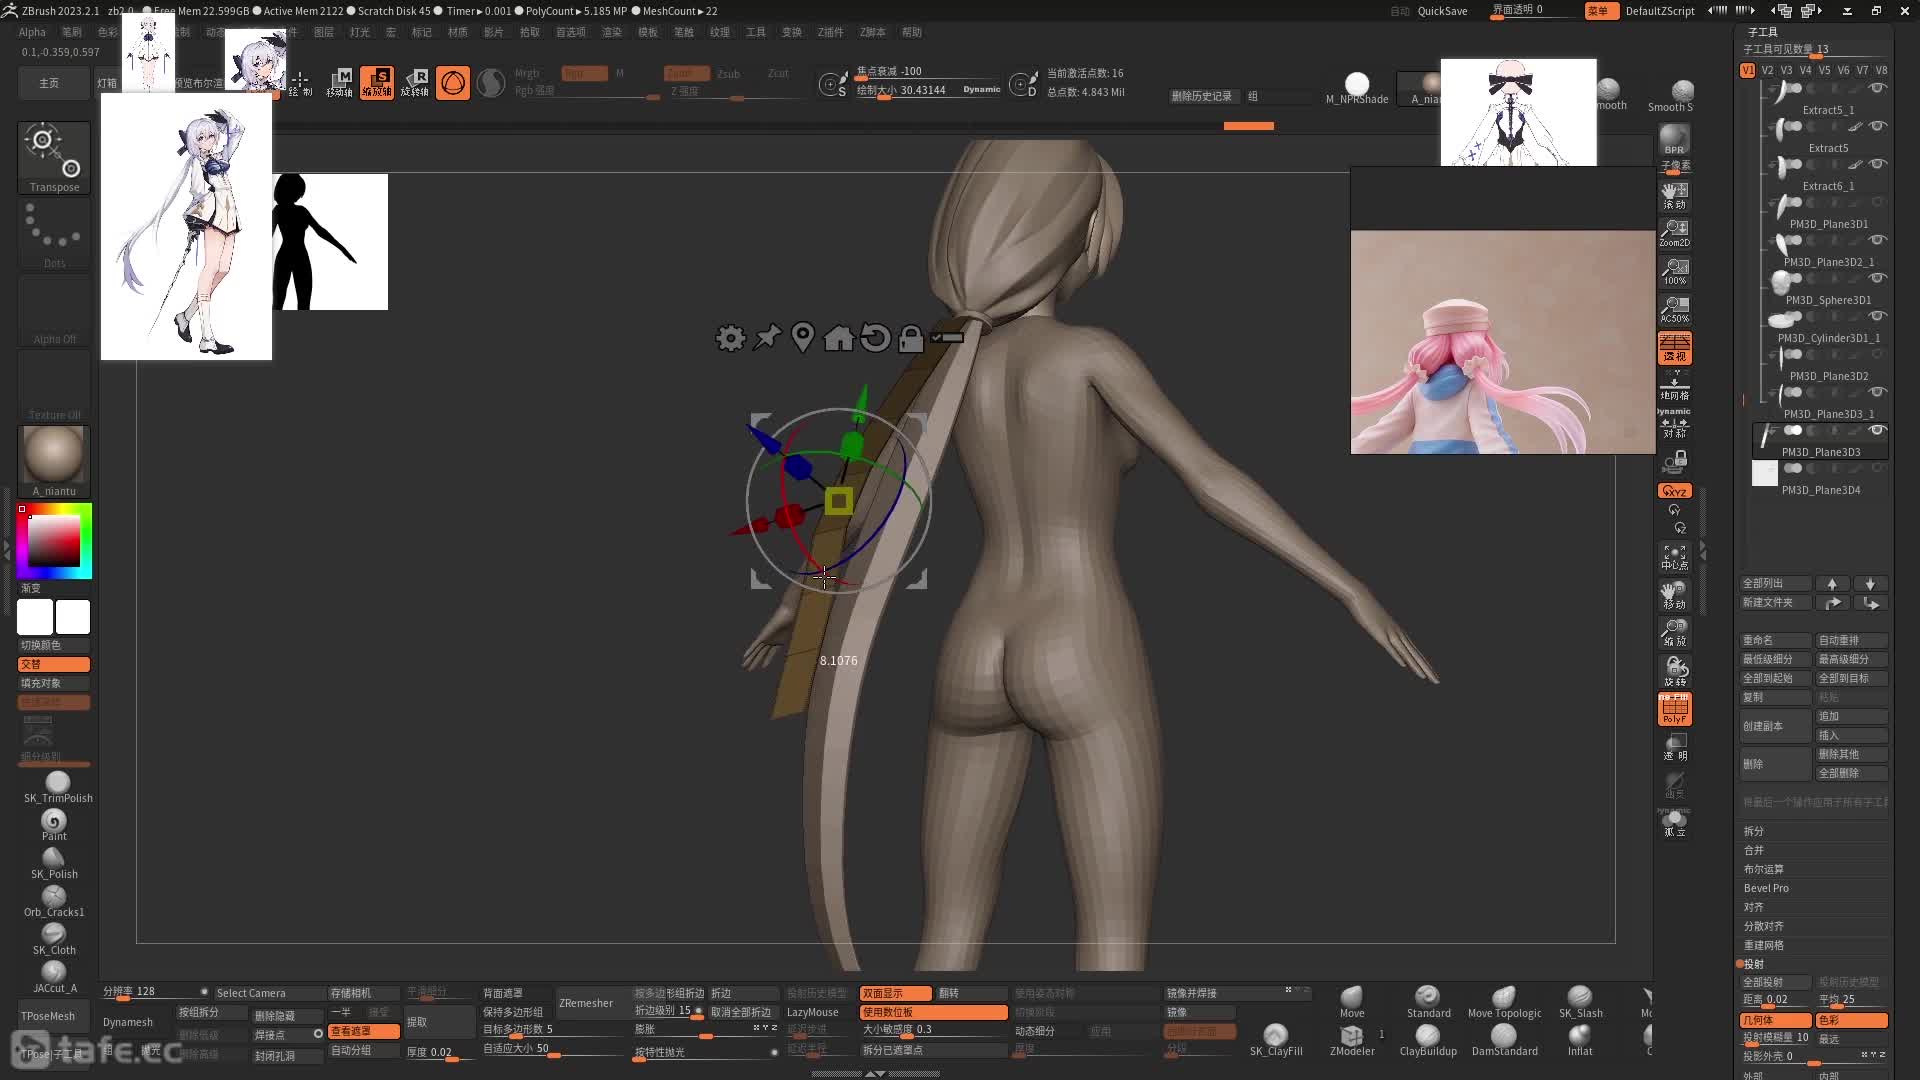Toggle the floor grid (地网格) button
1920x1080 pixels.
point(1674,385)
